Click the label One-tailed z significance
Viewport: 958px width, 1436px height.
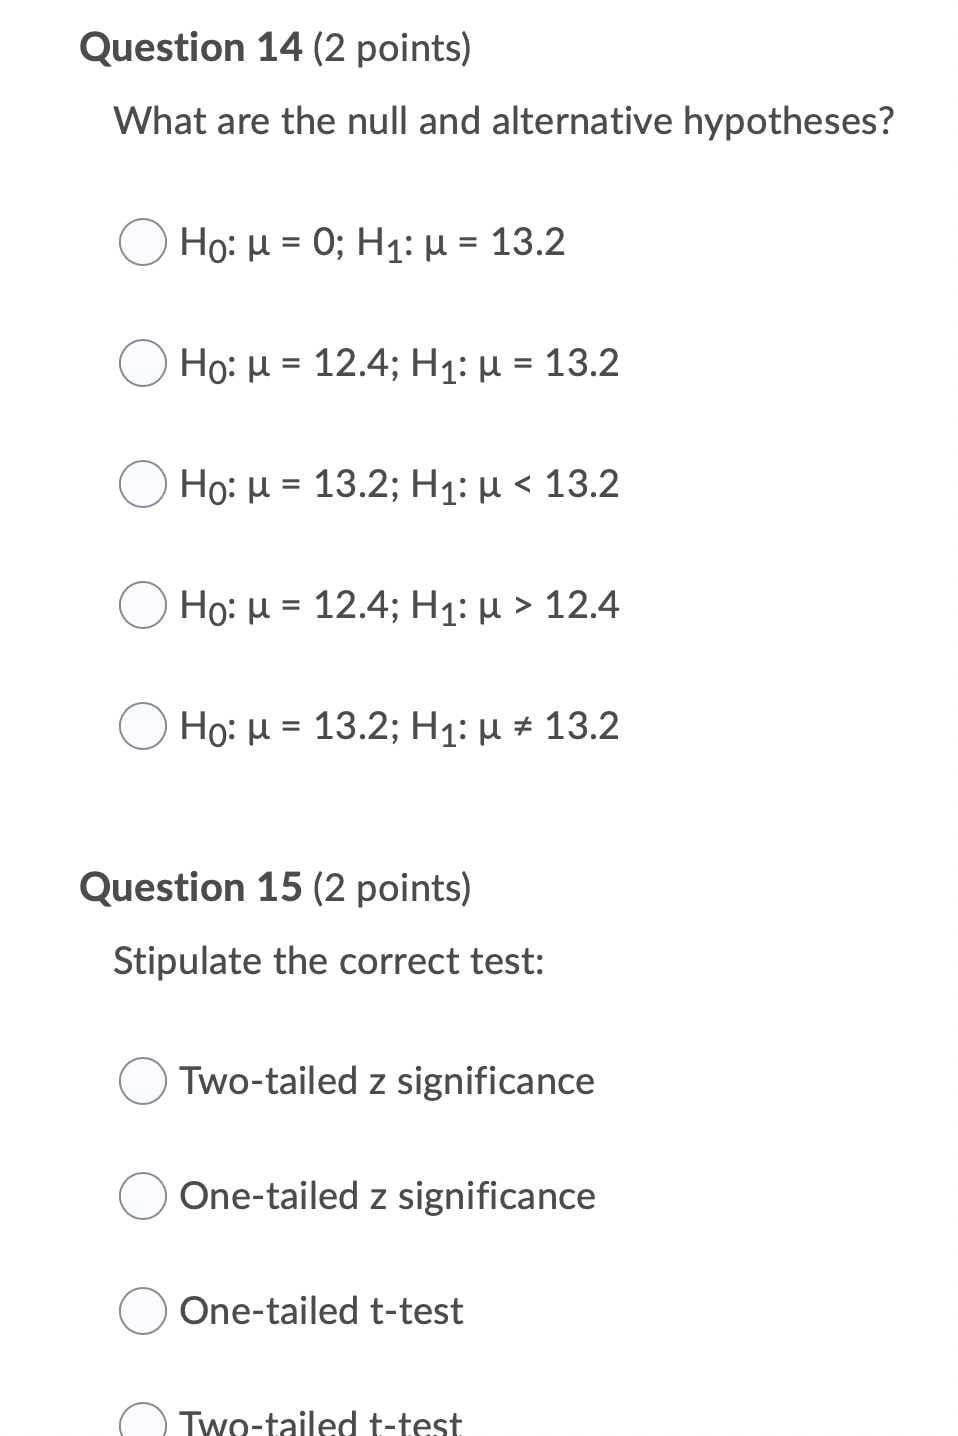[x=386, y=1195]
